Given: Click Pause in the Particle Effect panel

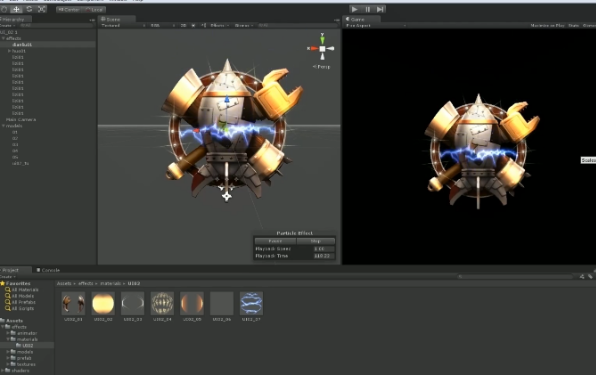Looking at the screenshot, I should click(x=275, y=241).
